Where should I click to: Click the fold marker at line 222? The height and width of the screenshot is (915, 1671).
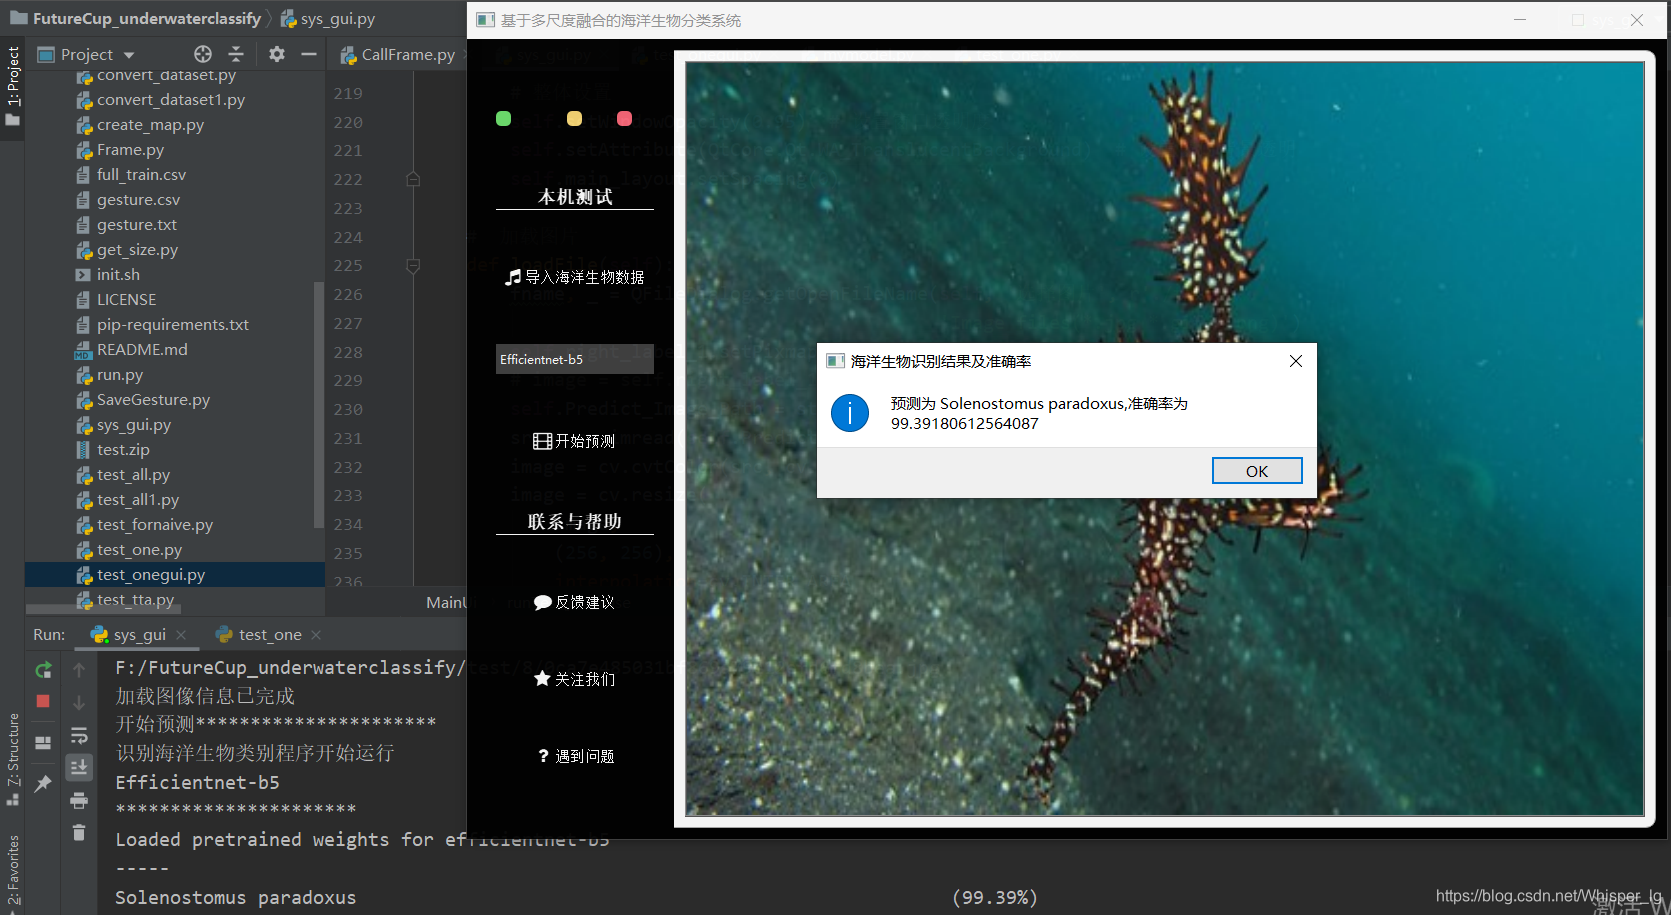(x=413, y=179)
